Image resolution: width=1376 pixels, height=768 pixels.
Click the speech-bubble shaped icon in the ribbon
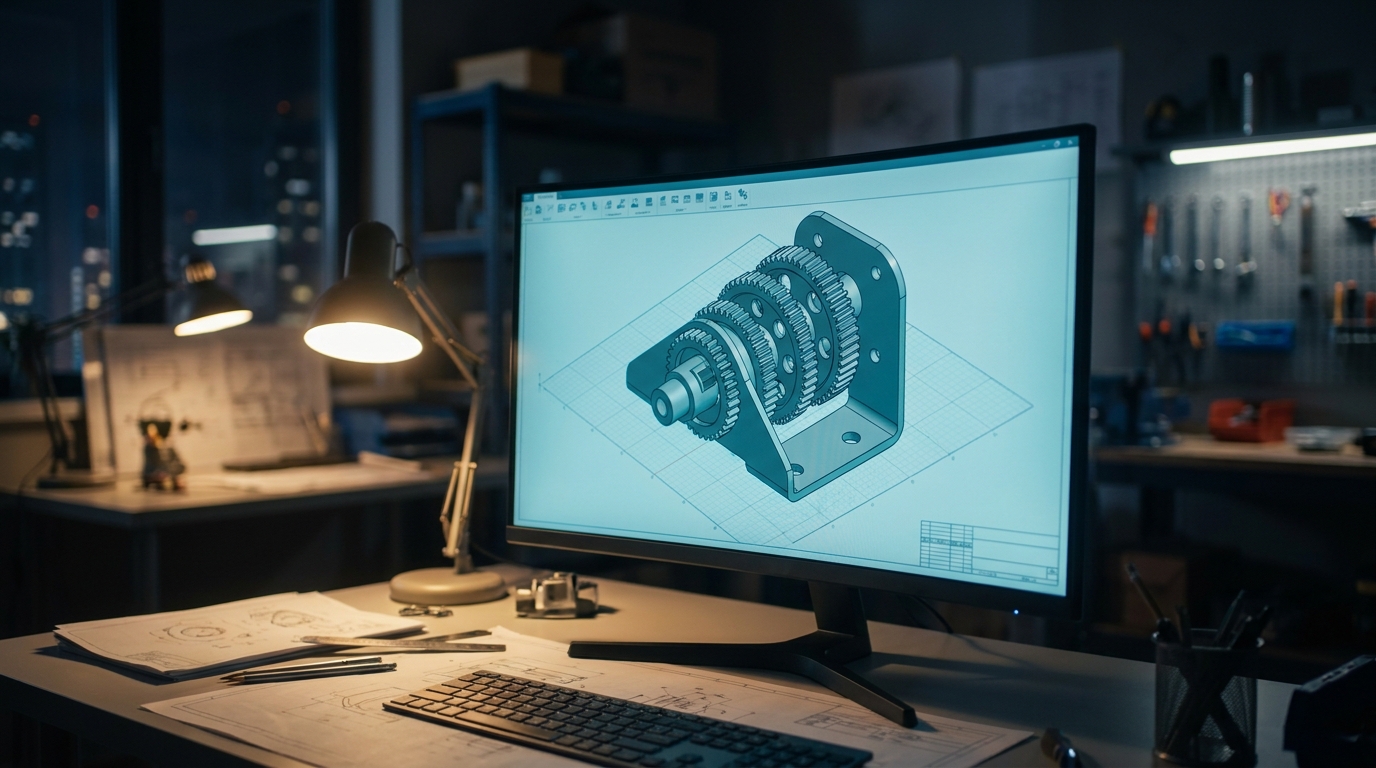click(x=573, y=207)
